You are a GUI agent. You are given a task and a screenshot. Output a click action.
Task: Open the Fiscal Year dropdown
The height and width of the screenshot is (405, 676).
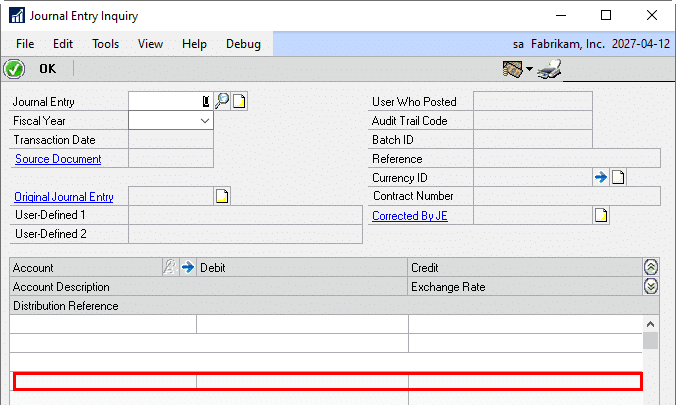click(205, 121)
